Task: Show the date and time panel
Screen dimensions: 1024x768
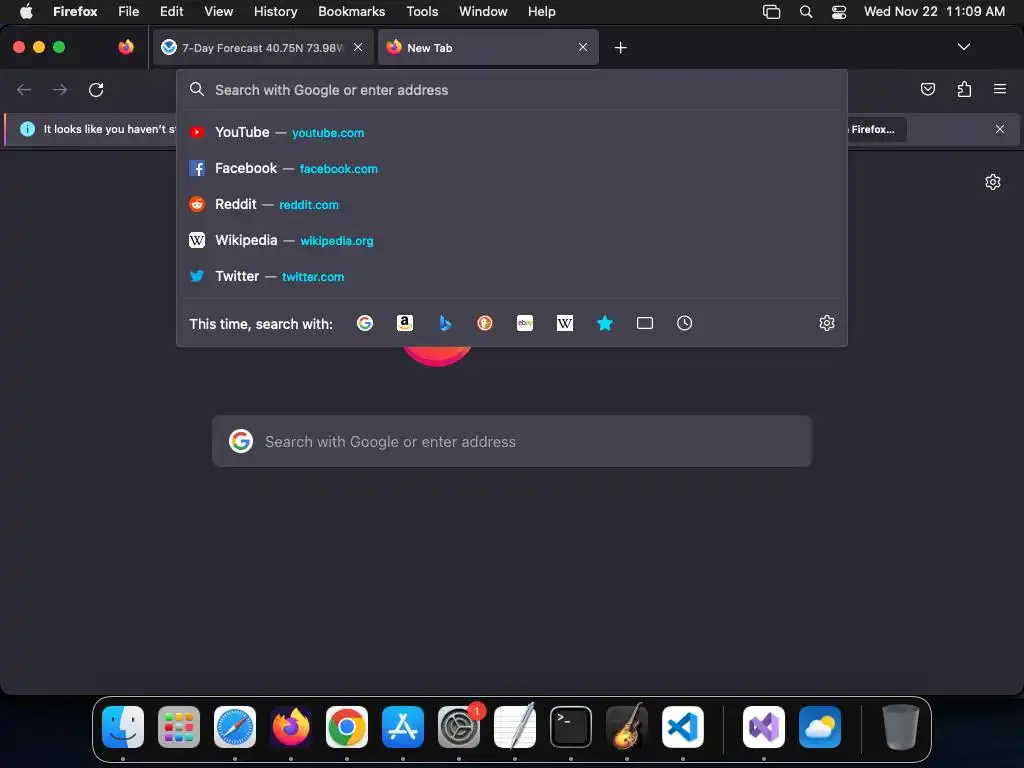Action: pyautogui.click(x=934, y=11)
